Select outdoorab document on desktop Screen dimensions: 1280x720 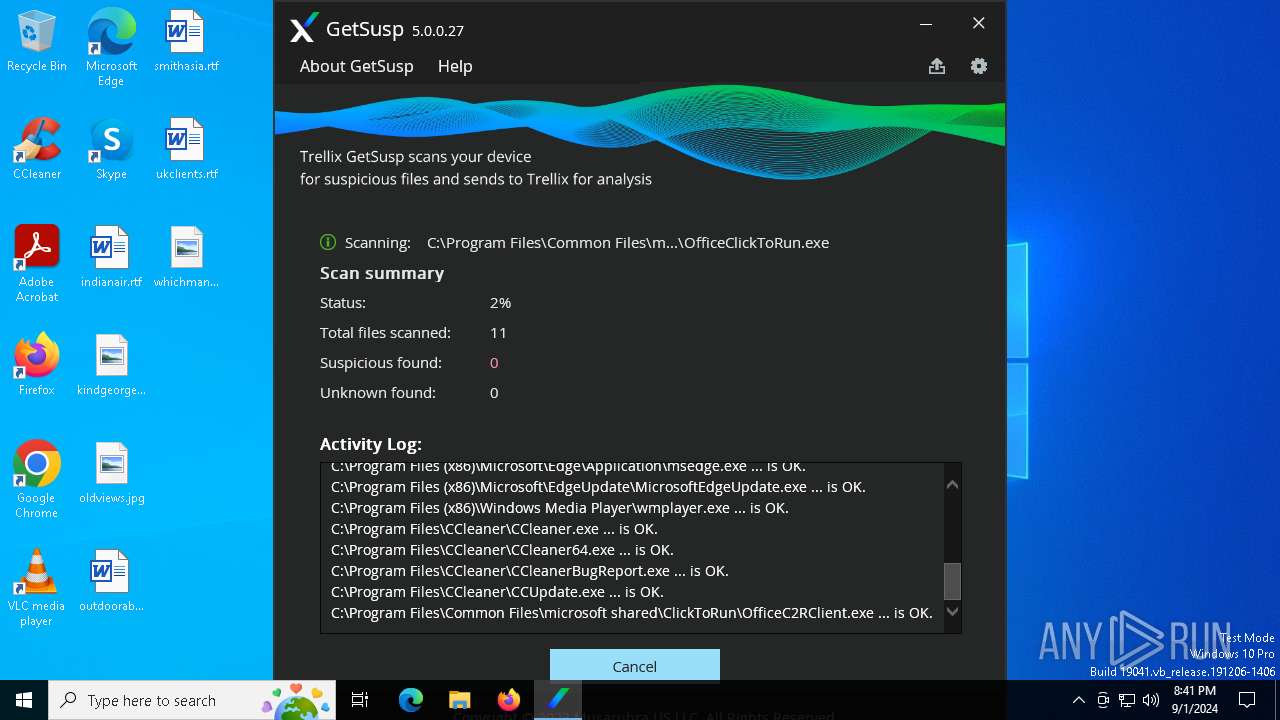[x=111, y=581]
